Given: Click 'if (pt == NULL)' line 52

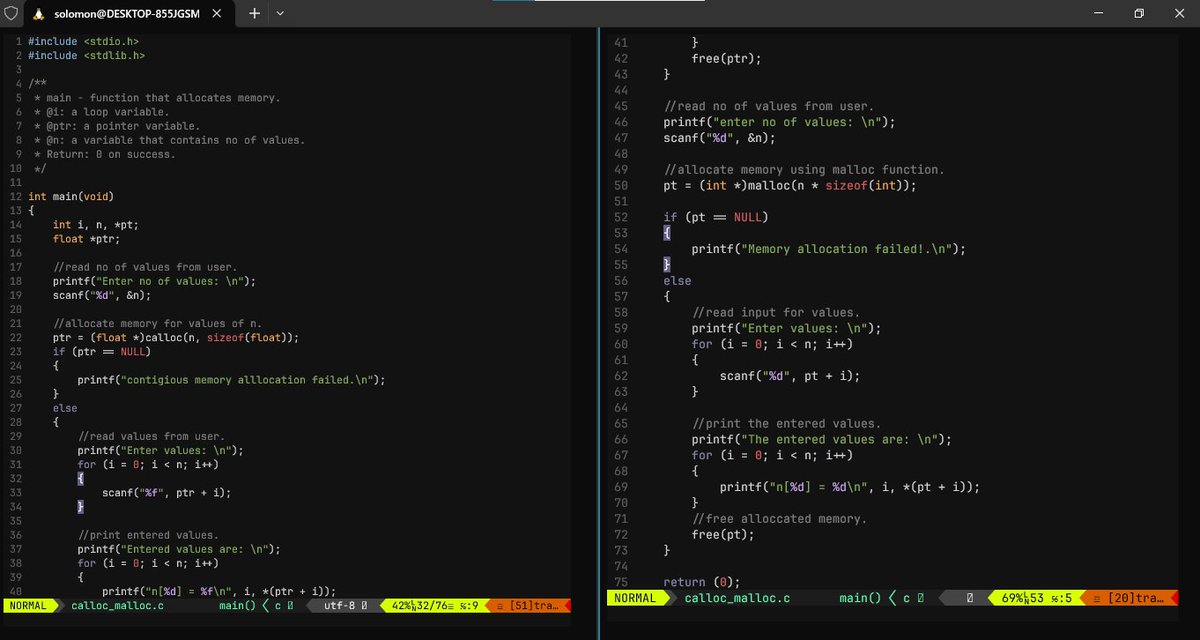Looking at the screenshot, I should 716,217.
